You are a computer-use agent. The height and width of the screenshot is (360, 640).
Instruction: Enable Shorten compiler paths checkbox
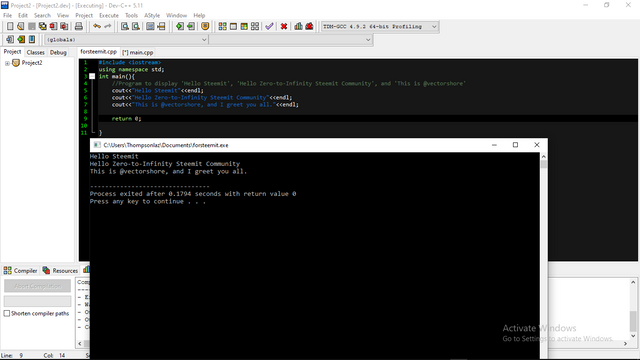click(x=7, y=313)
